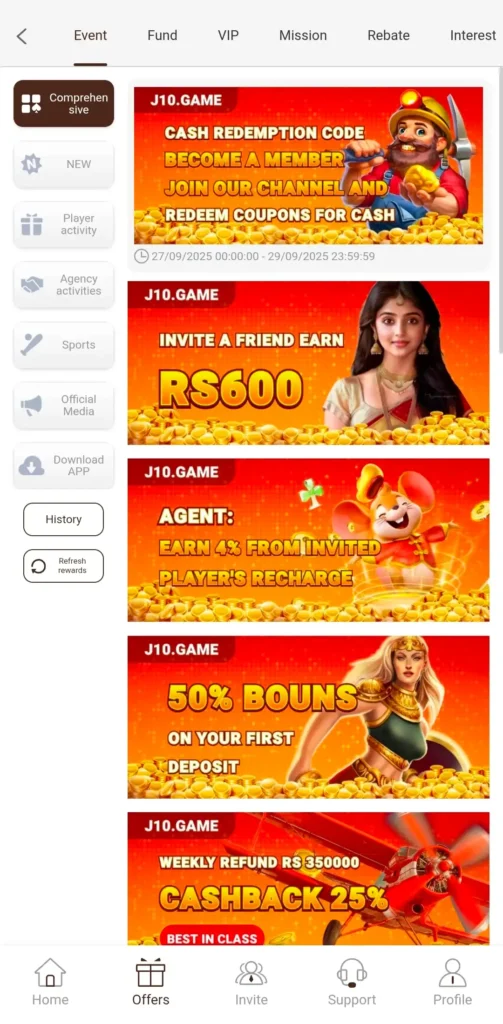Screen dimensions: 503x1024
Task: Click the History button
Action: point(63,519)
